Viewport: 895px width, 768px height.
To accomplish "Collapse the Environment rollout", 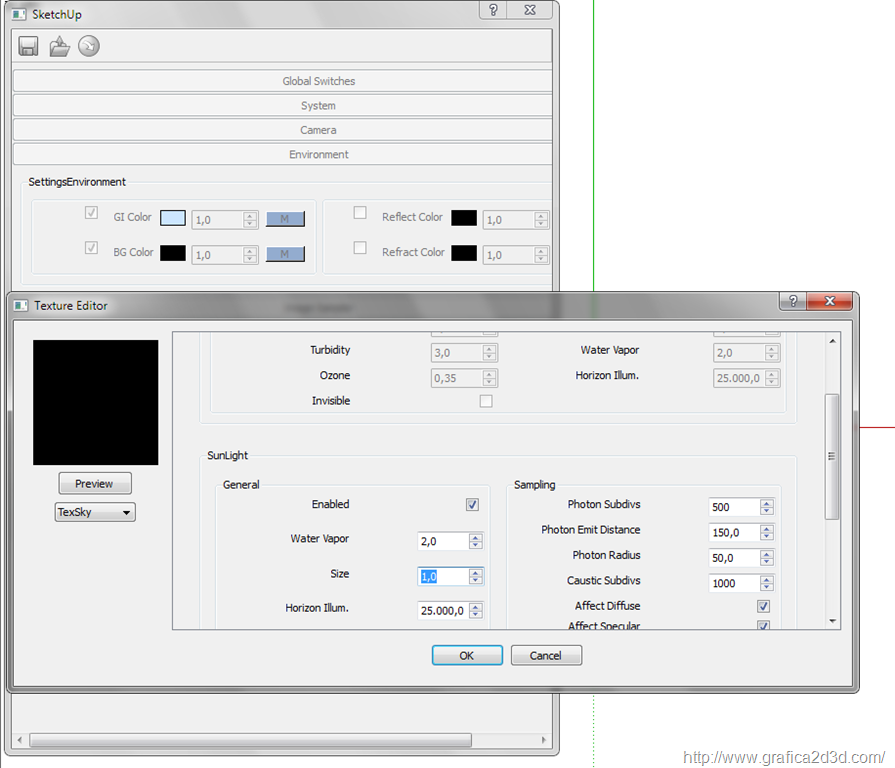I will tap(283, 155).
